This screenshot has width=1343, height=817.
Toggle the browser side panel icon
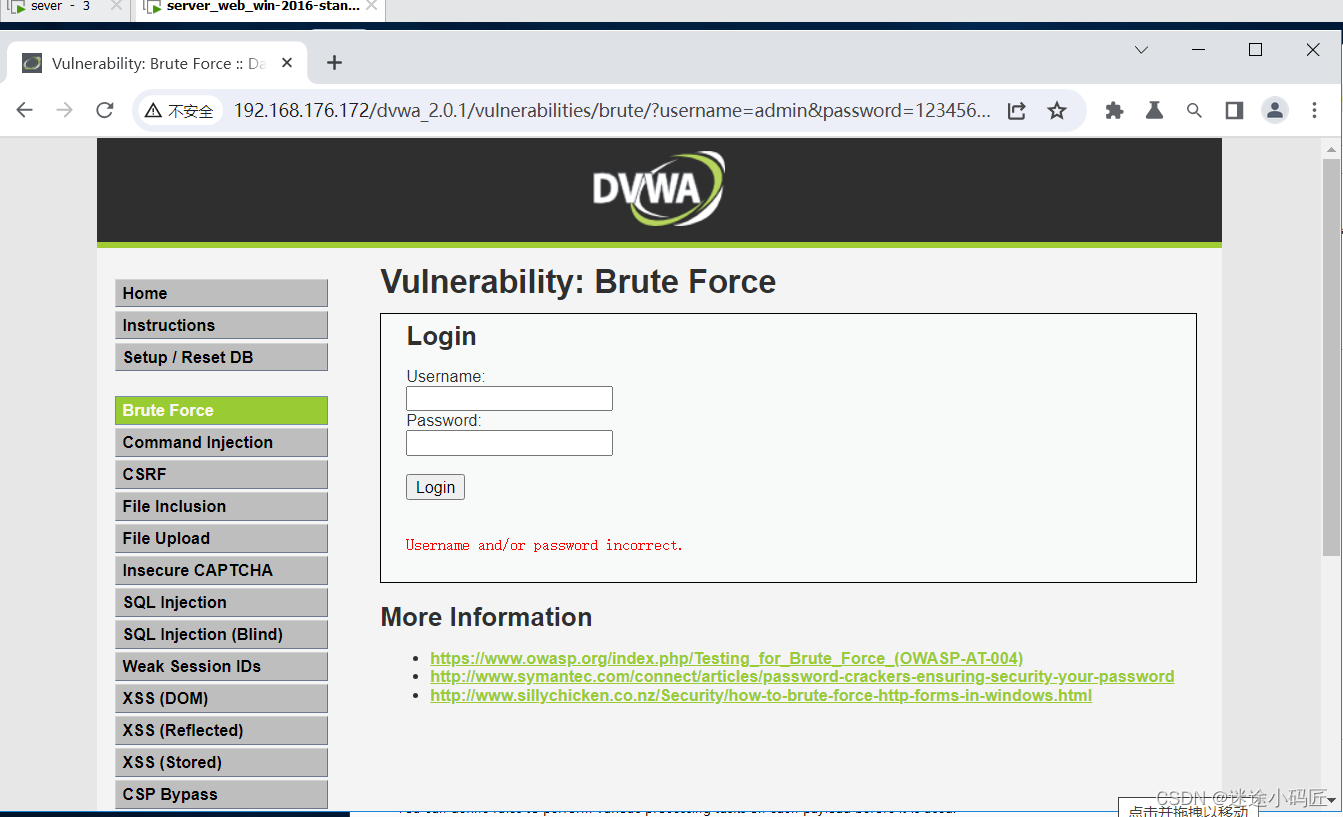1234,111
